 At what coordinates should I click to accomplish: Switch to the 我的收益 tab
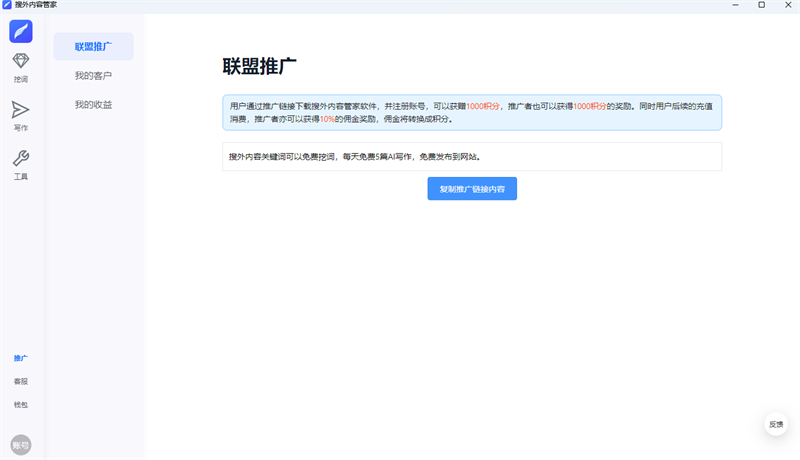pyautogui.click(x=93, y=105)
